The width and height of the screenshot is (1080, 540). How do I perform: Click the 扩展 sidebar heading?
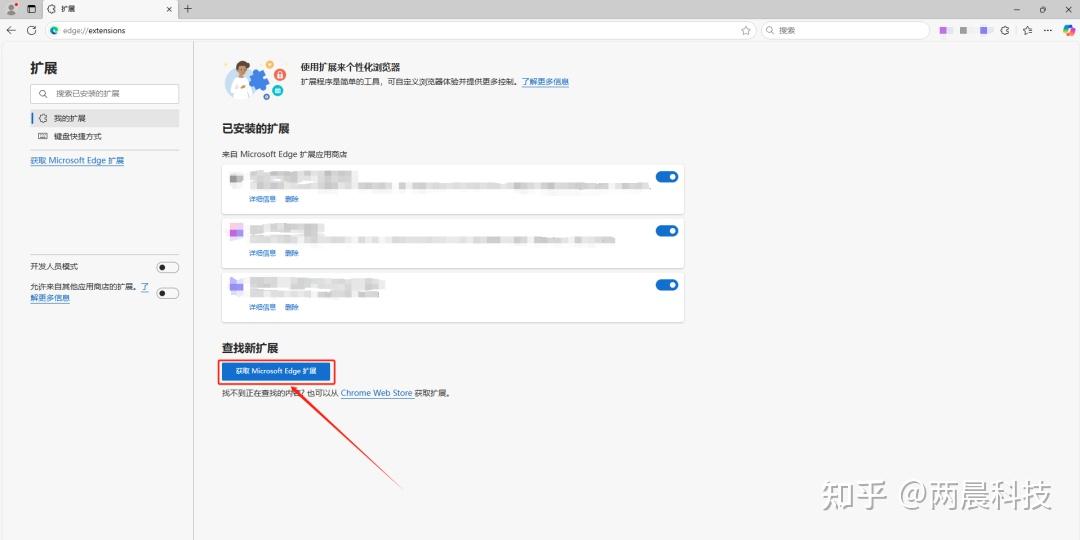click(43, 68)
